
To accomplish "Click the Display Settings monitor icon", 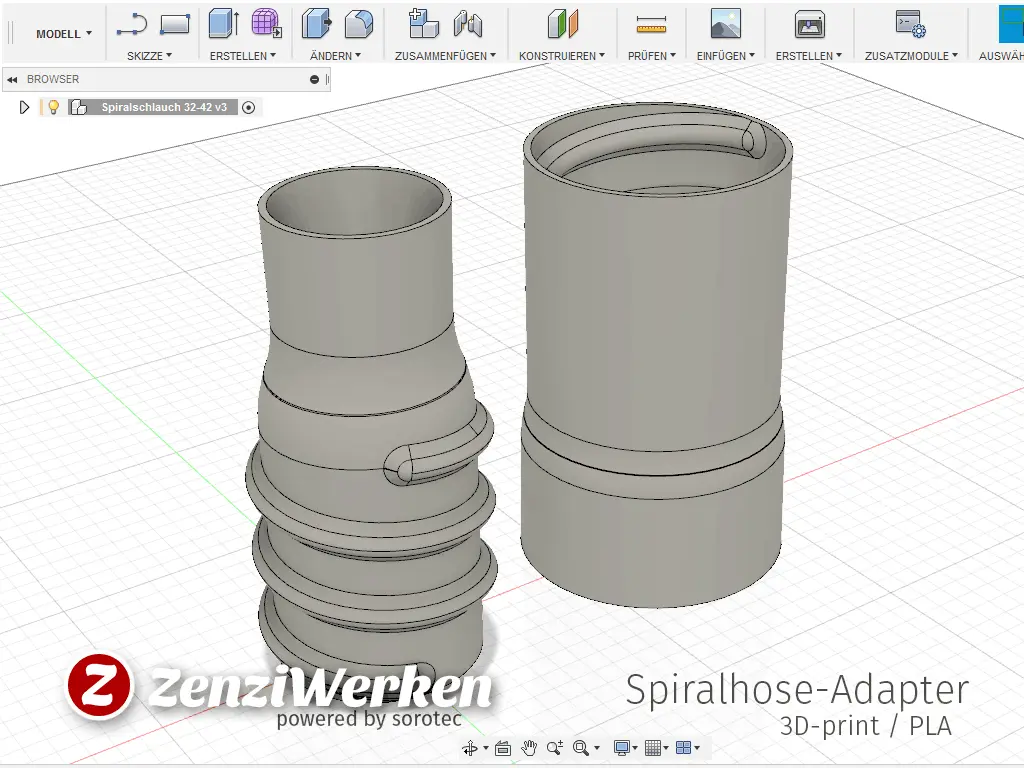I will tap(622, 748).
